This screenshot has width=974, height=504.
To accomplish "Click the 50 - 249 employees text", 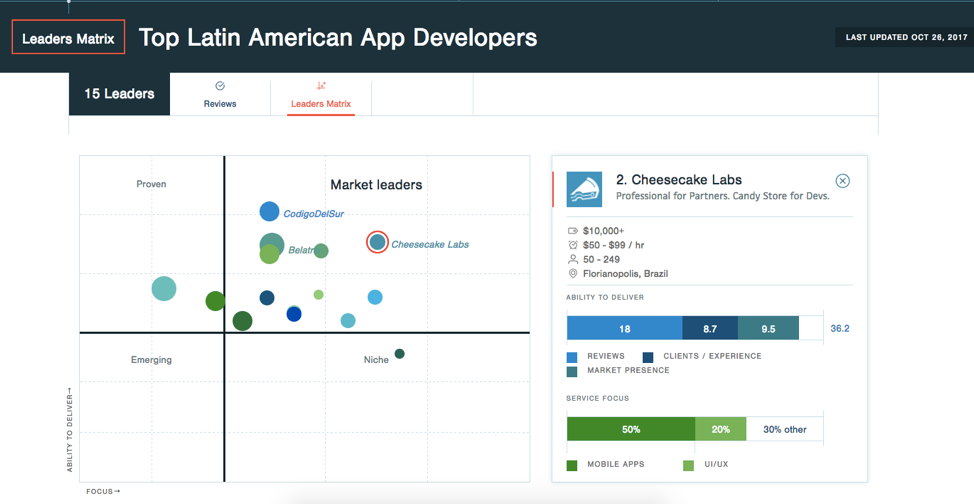I will (601, 259).
